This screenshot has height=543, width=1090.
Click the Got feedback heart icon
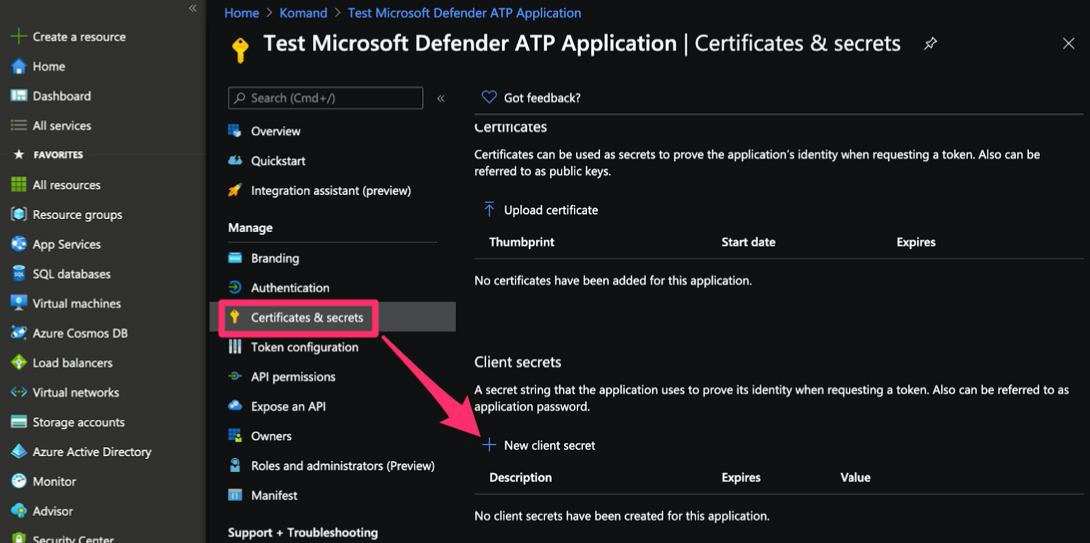[x=489, y=98]
